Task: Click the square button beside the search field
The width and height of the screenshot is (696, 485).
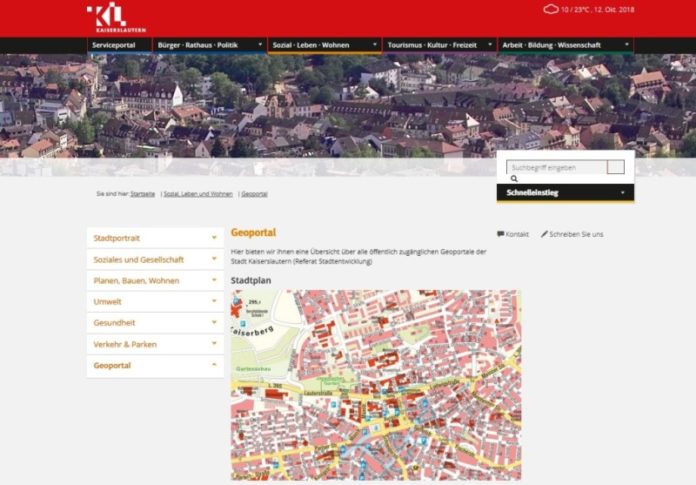Action: pyautogui.click(x=615, y=167)
